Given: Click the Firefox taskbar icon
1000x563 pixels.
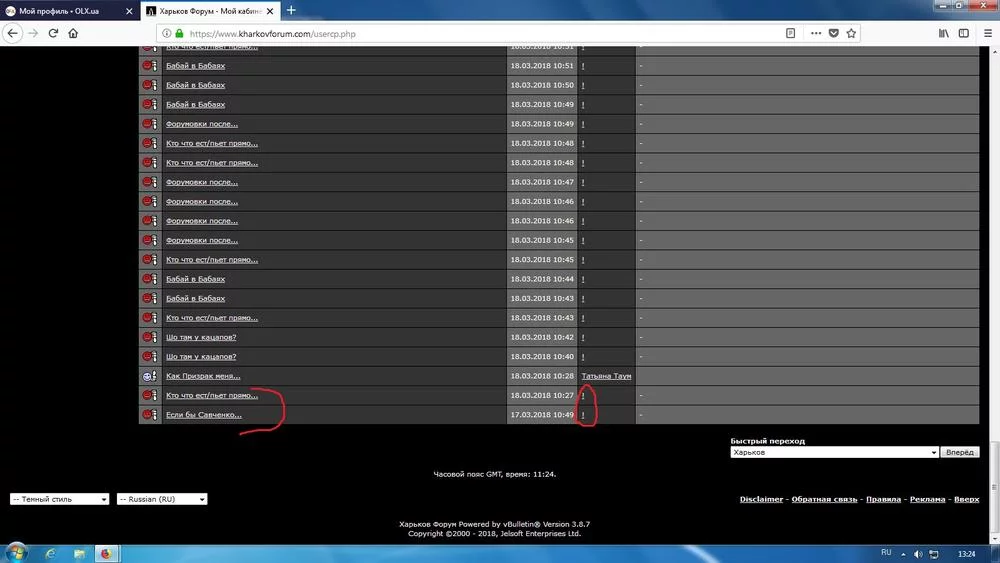Looking at the screenshot, I should click(107, 554).
